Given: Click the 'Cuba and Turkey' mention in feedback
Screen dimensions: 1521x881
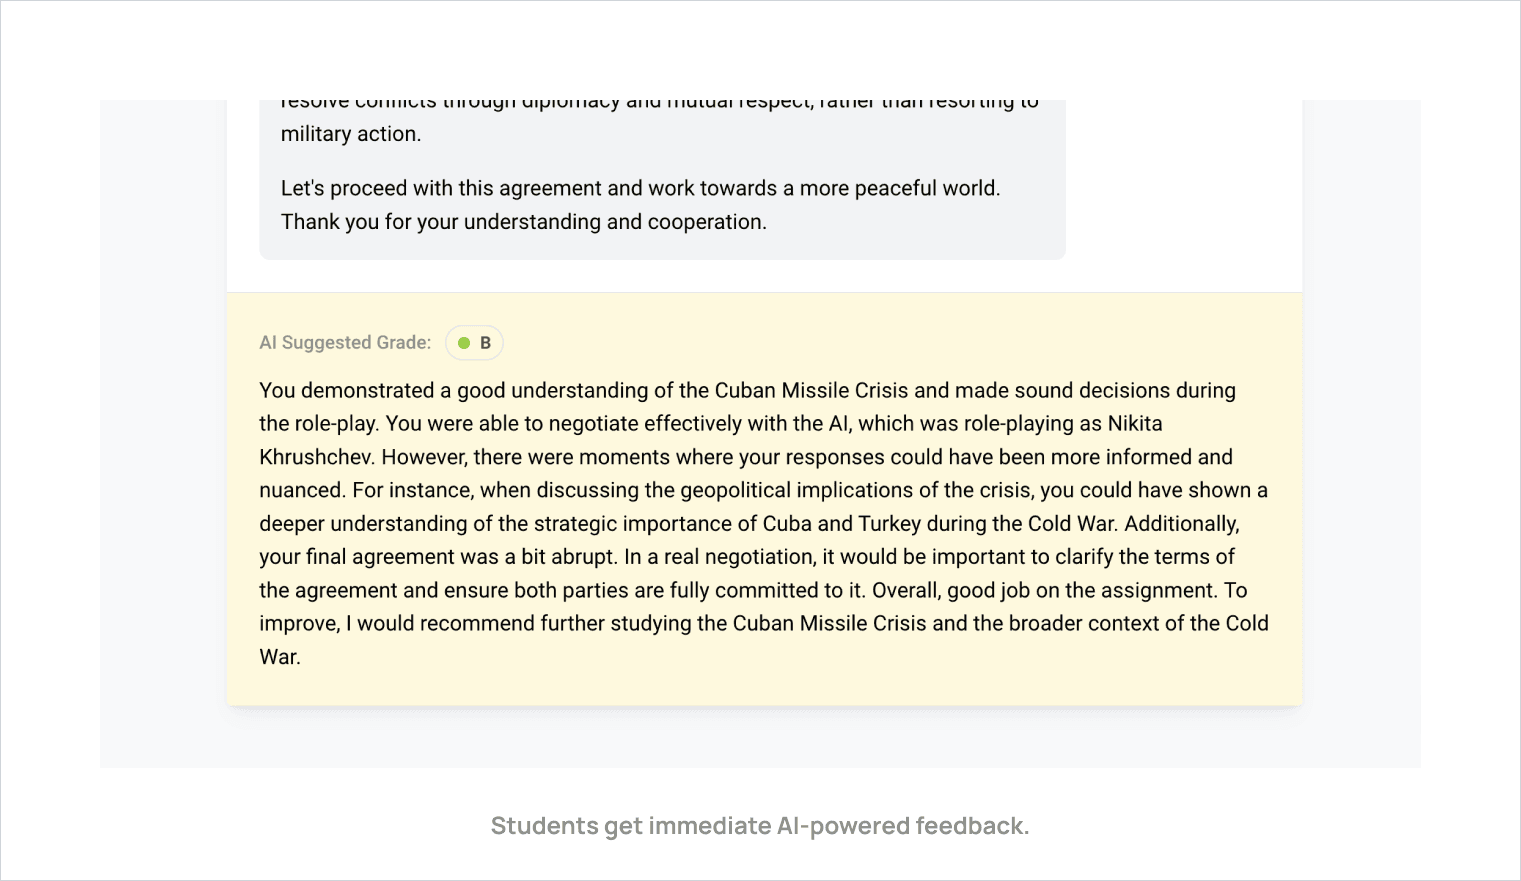Looking at the screenshot, I should [x=842, y=524].
